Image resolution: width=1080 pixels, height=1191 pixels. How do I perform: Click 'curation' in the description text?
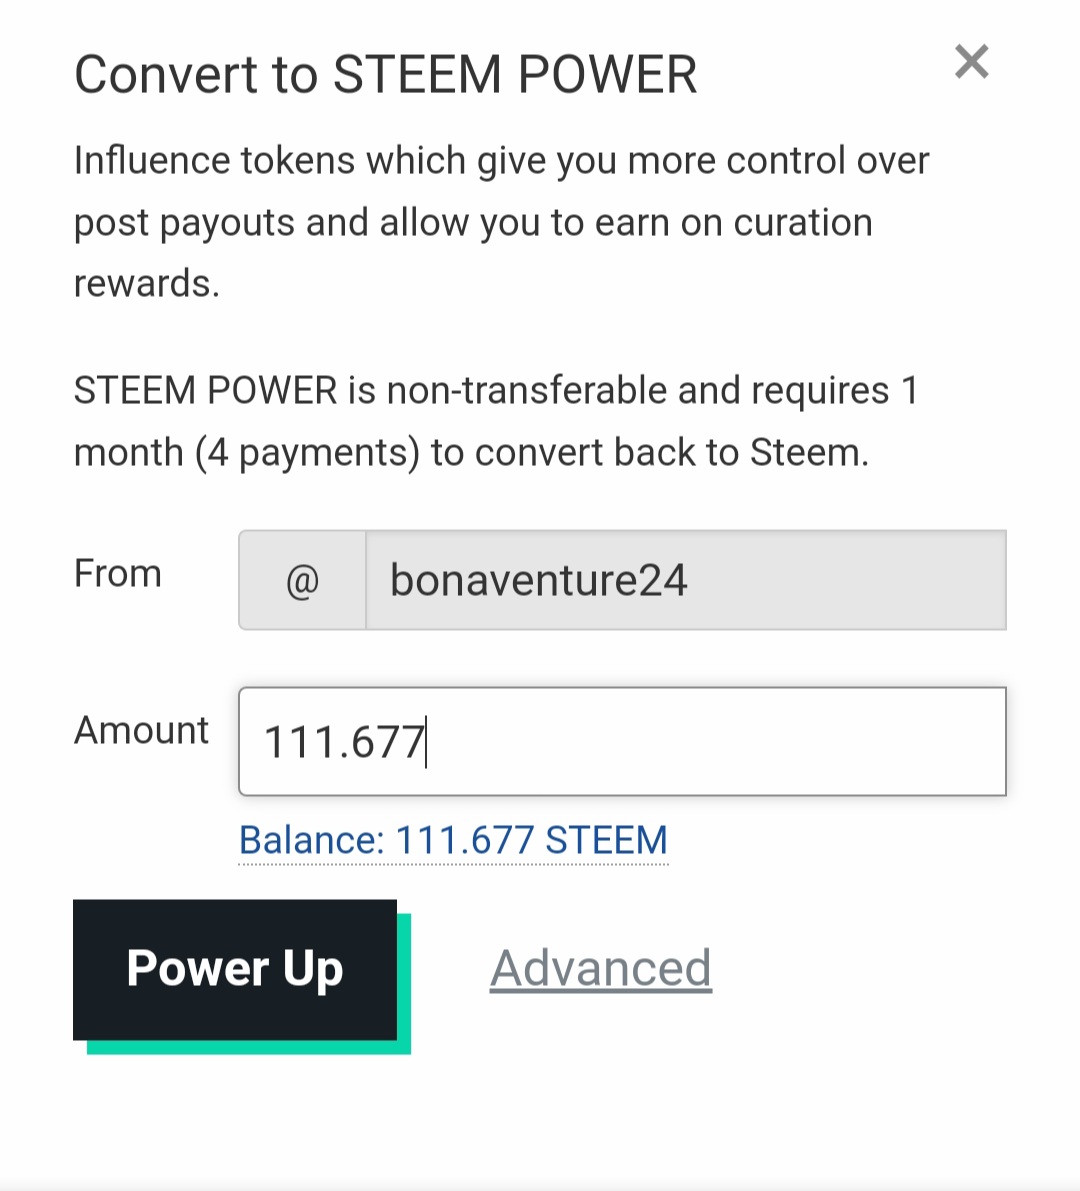point(803,223)
